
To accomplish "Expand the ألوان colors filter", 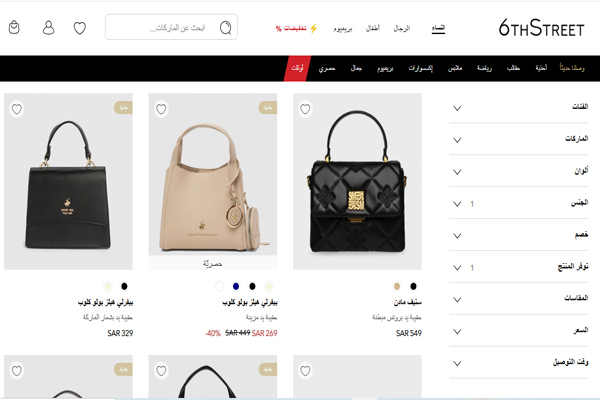I will tap(519, 171).
